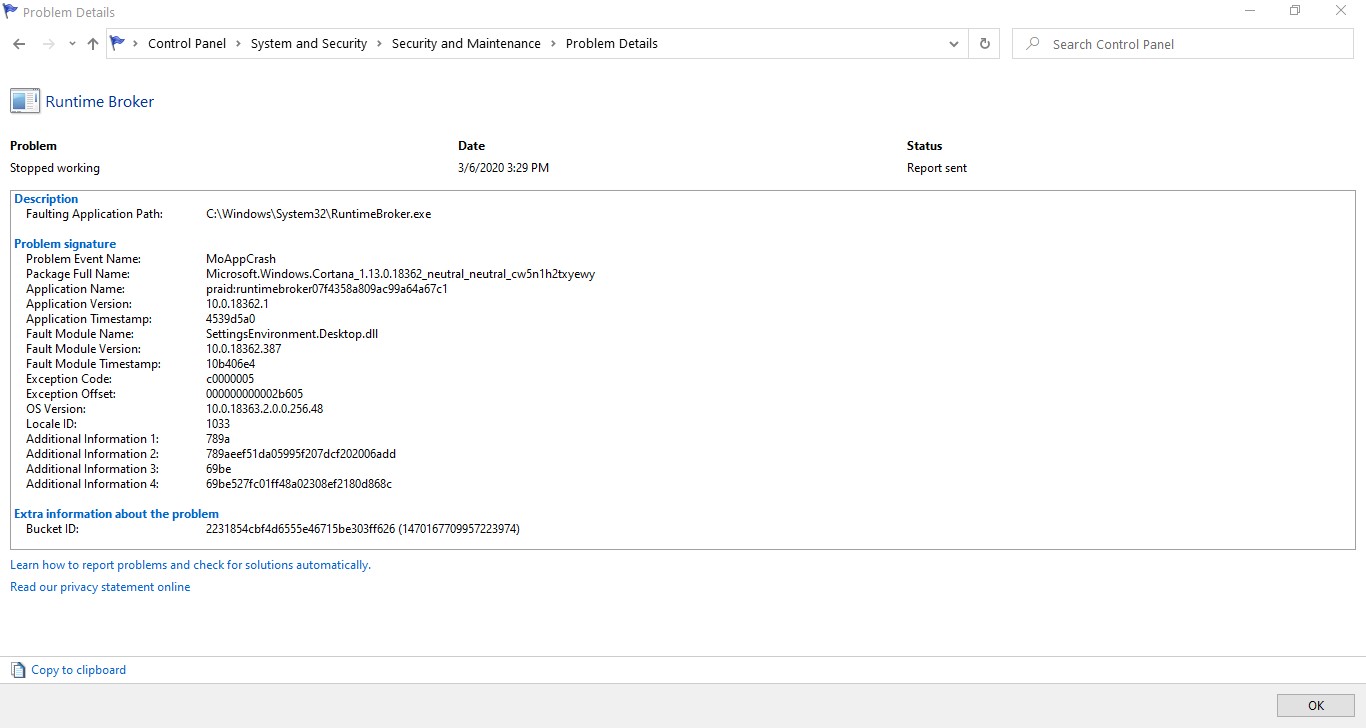Minimize the Problem Details window
The height and width of the screenshot is (728, 1366).
pyautogui.click(x=1250, y=11)
